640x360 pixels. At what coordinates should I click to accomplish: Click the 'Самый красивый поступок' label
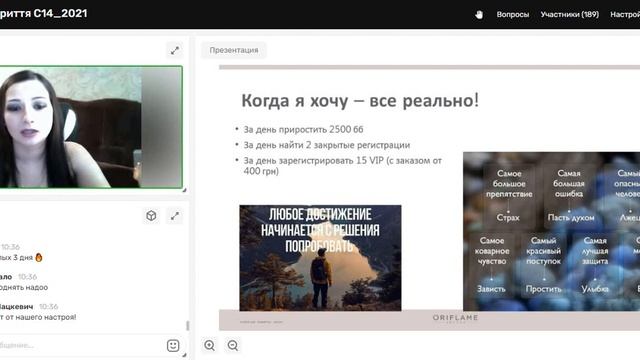pyautogui.click(x=543, y=251)
